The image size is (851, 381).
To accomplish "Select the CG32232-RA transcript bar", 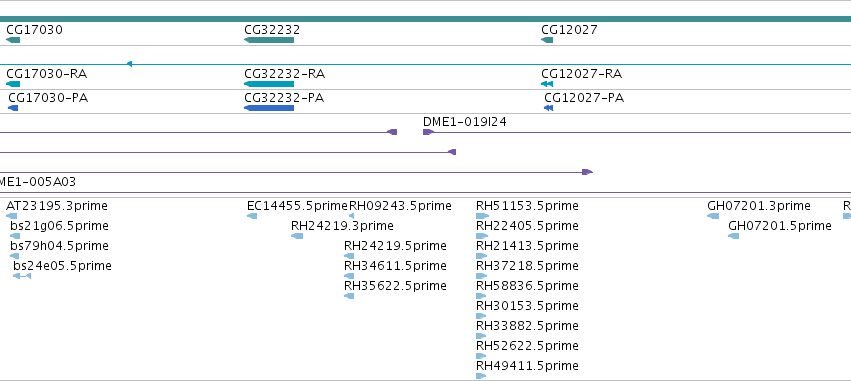I will pyautogui.click(x=269, y=84).
